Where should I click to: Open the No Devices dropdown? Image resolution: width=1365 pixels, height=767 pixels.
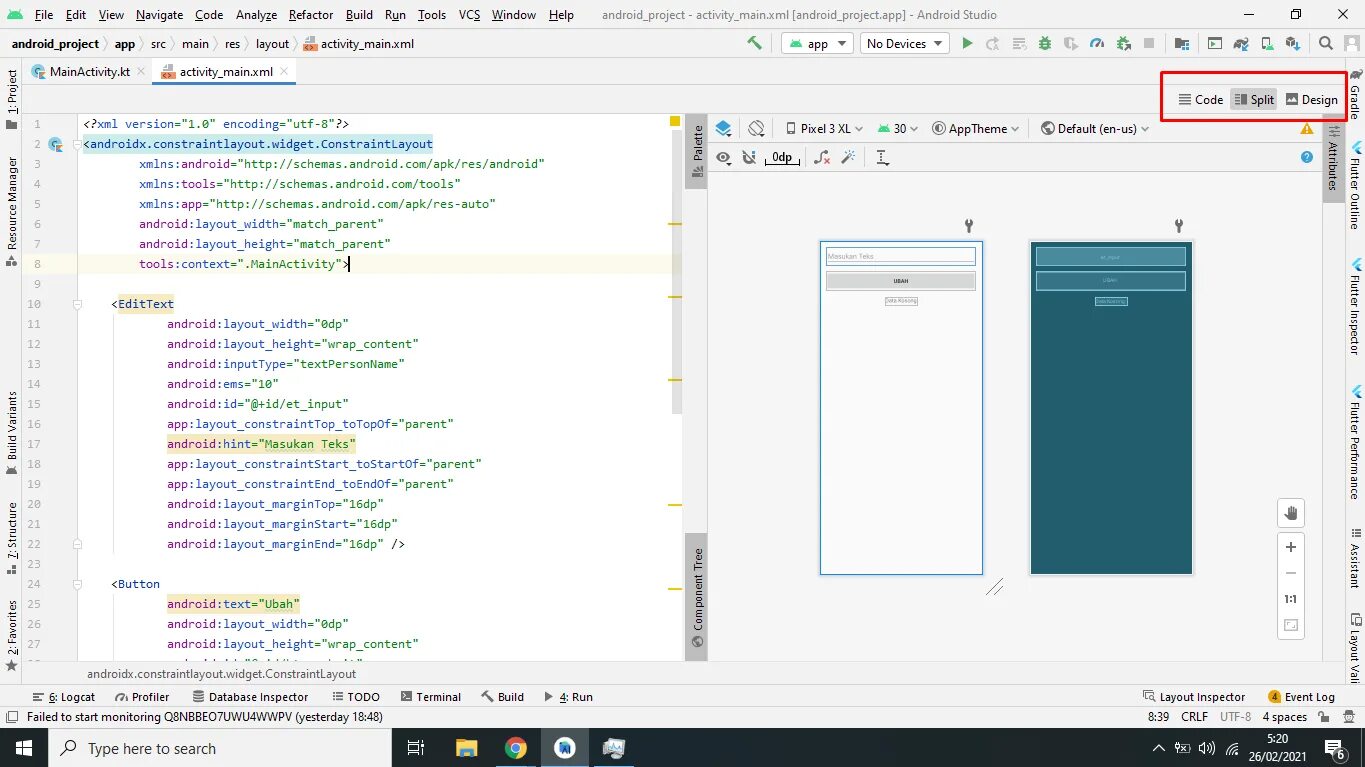point(905,43)
